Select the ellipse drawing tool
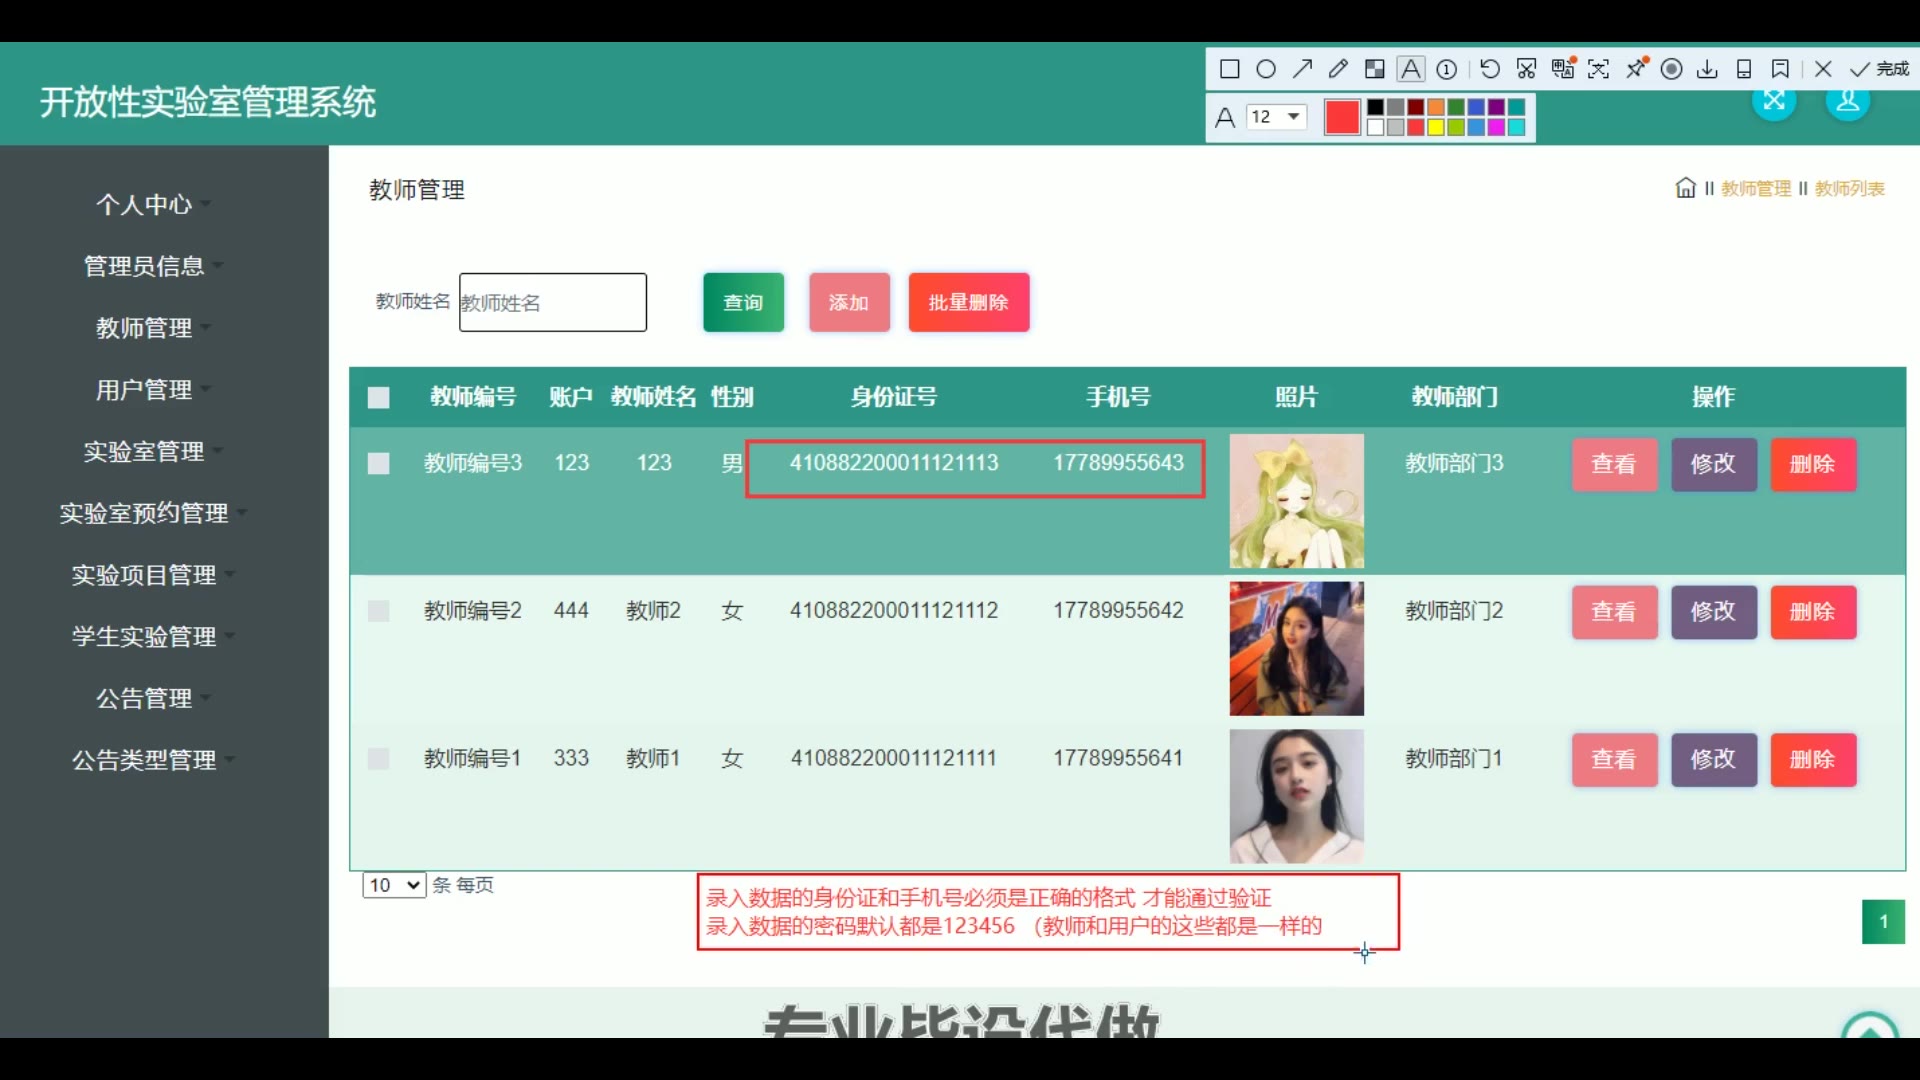The width and height of the screenshot is (1920, 1080). (1266, 69)
